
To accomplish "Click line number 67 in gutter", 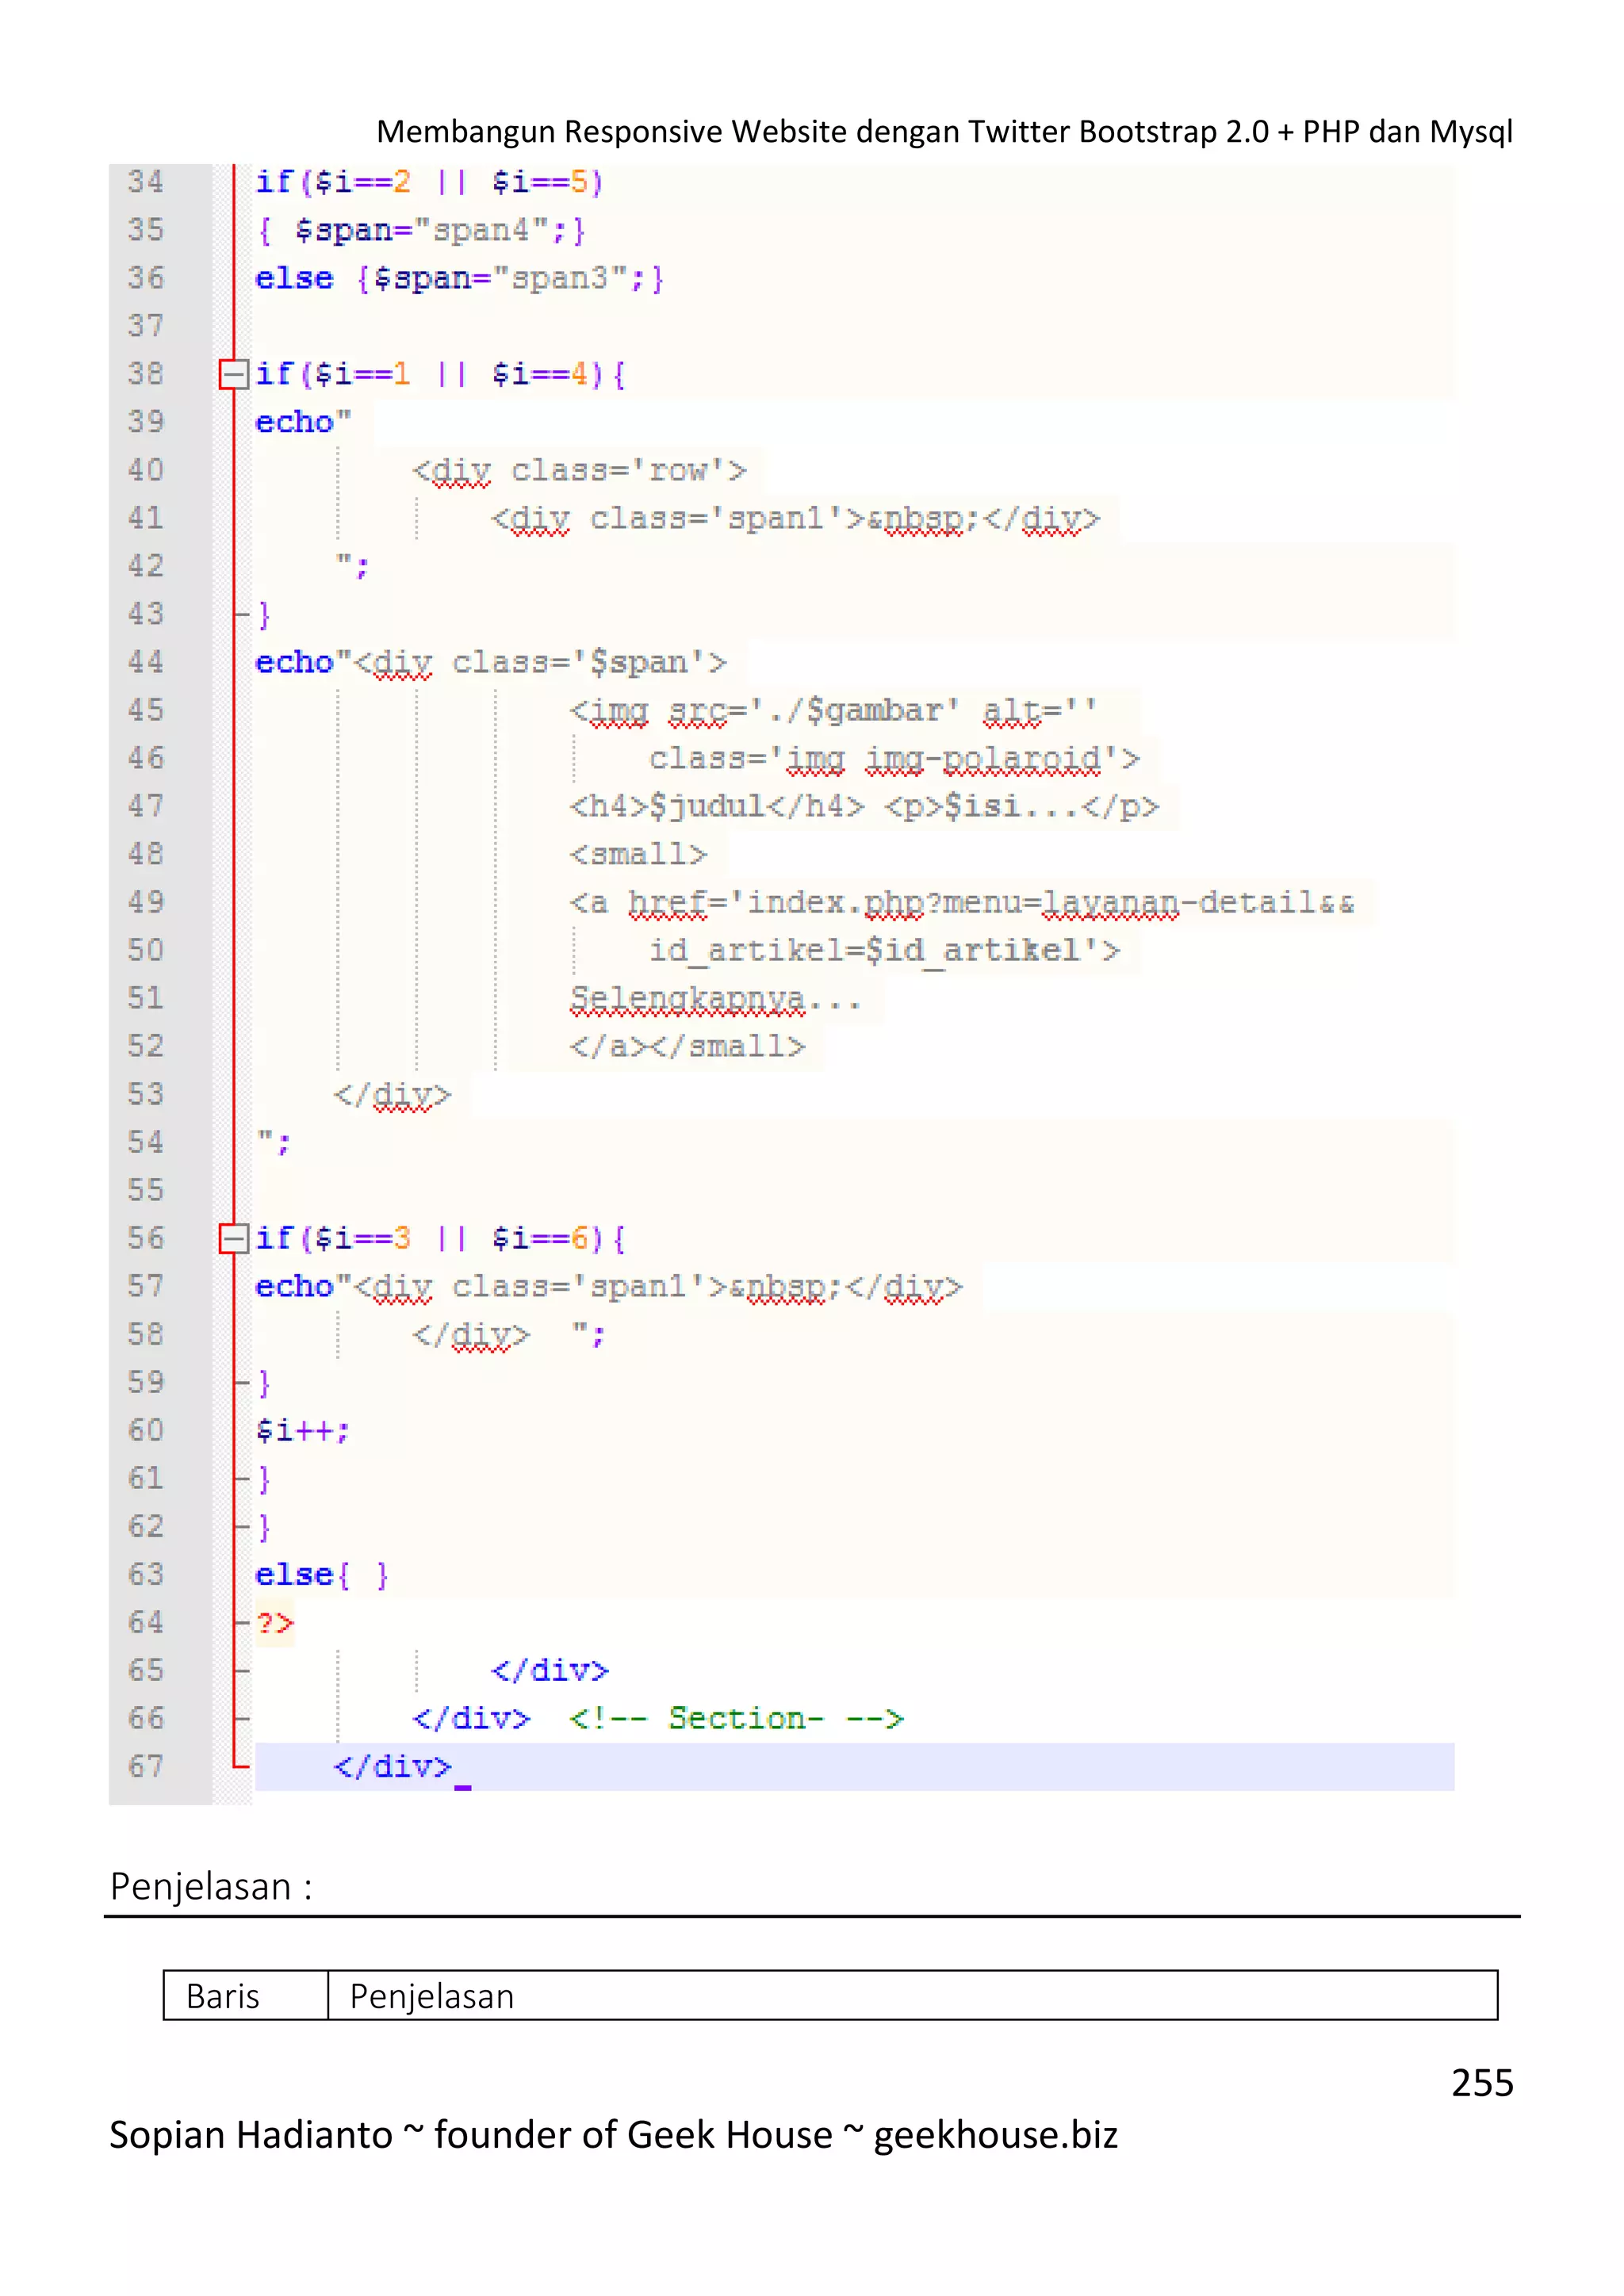I will tap(146, 1766).
